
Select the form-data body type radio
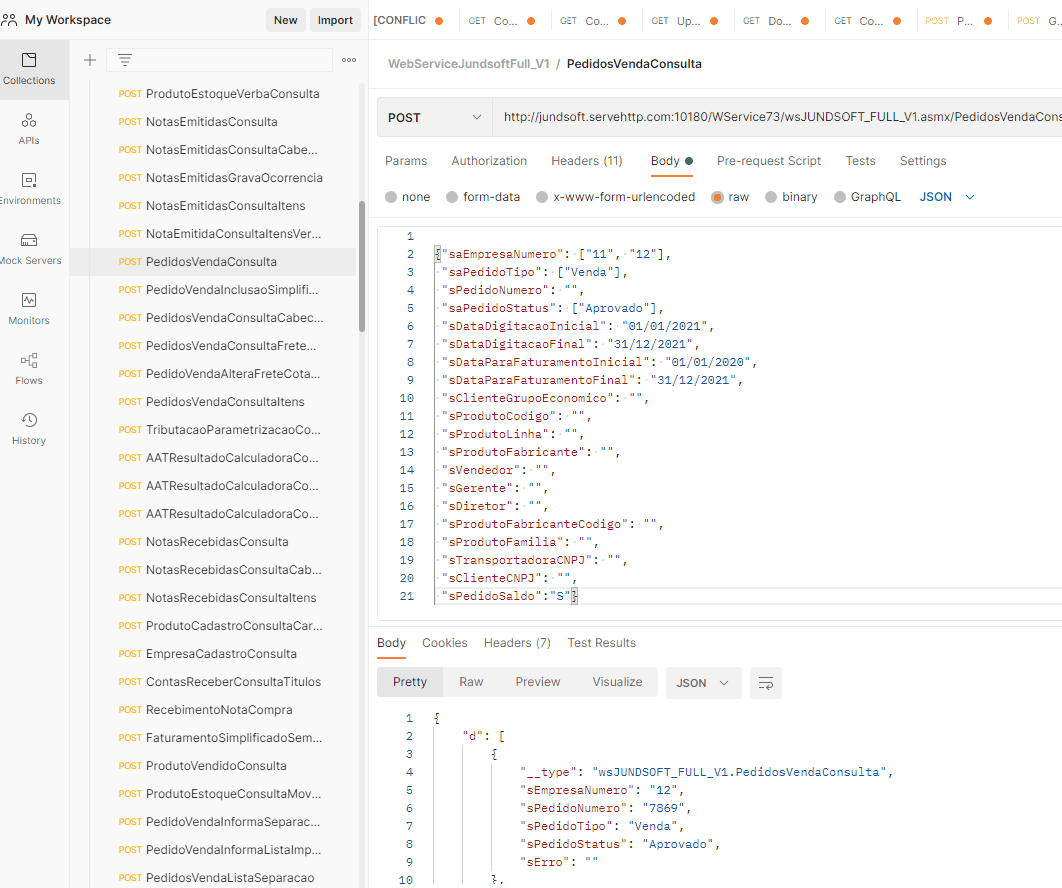pyautogui.click(x=452, y=197)
